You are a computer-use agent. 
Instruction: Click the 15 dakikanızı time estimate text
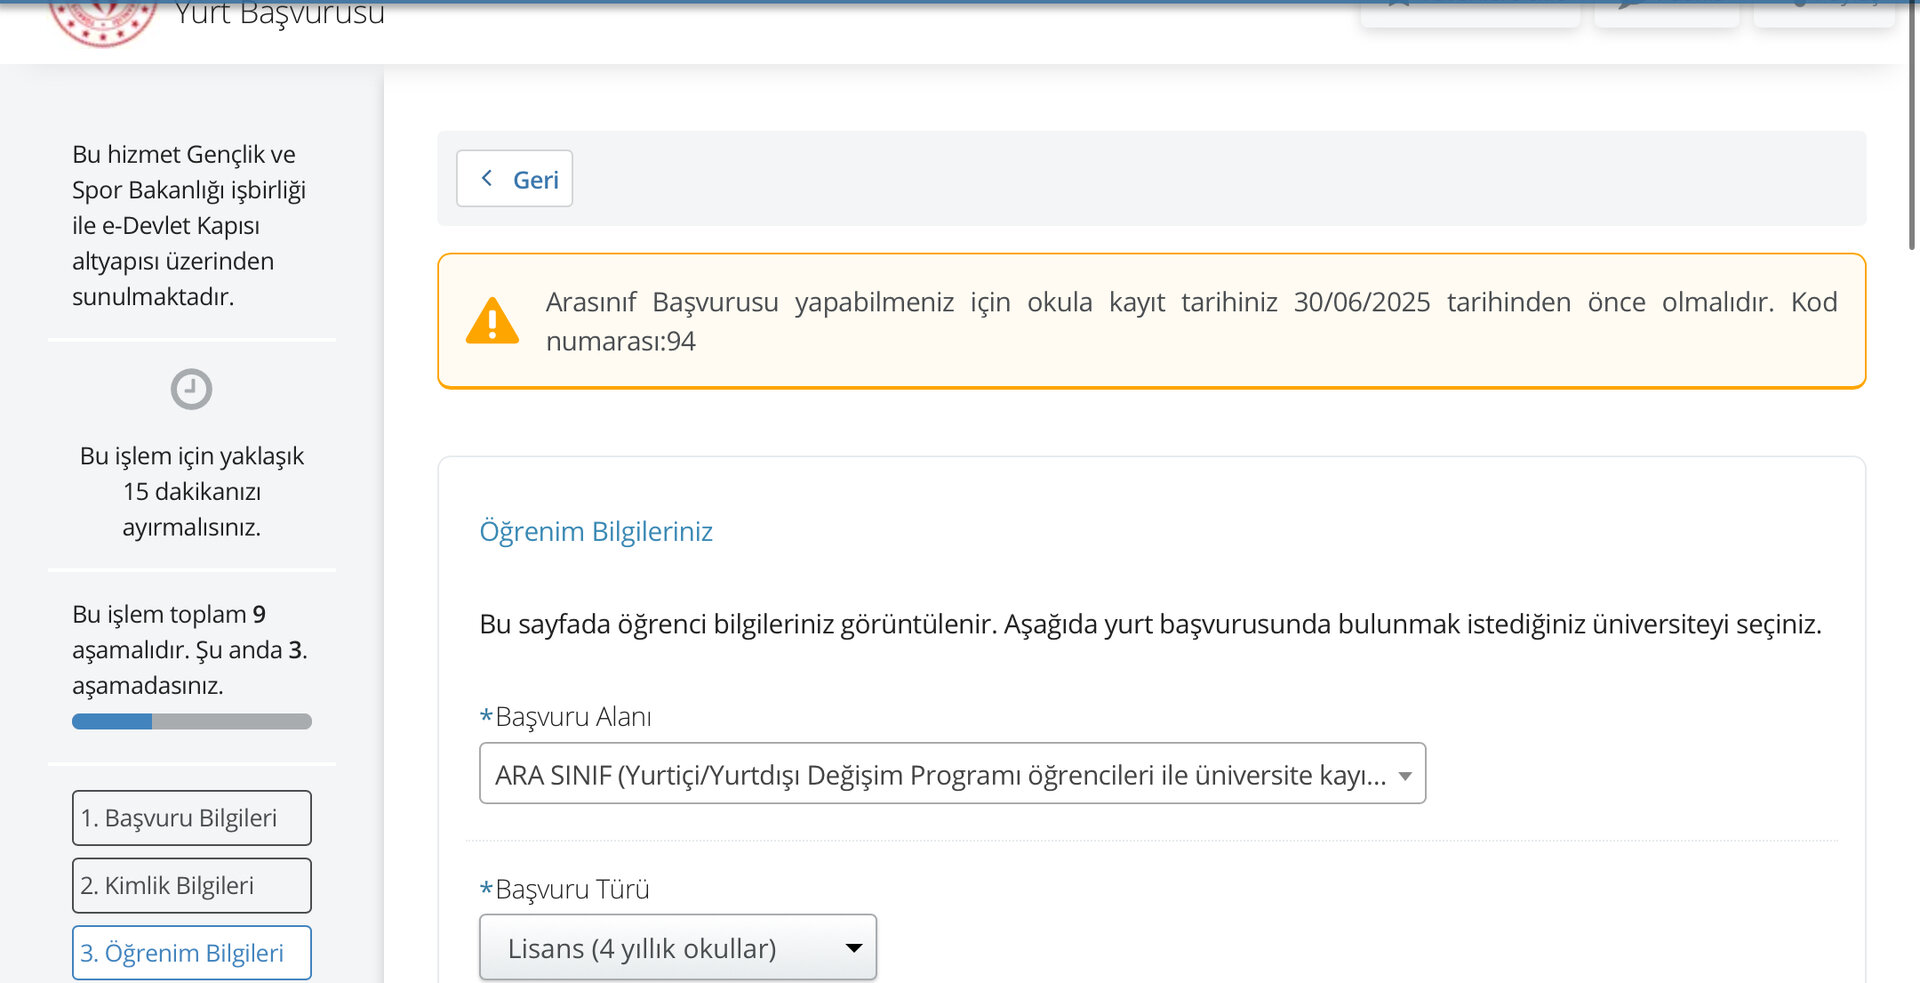tap(191, 491)
